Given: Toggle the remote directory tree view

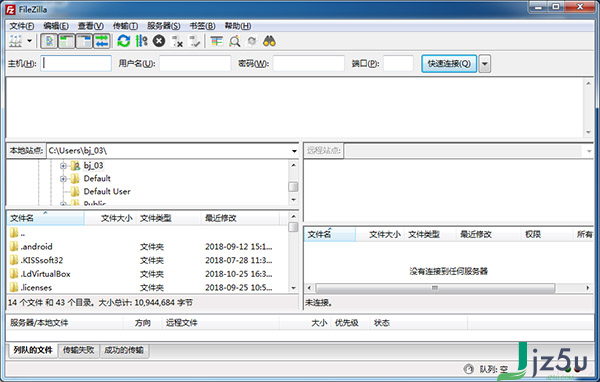Looking at the screenshot, I should pos(84,41).
